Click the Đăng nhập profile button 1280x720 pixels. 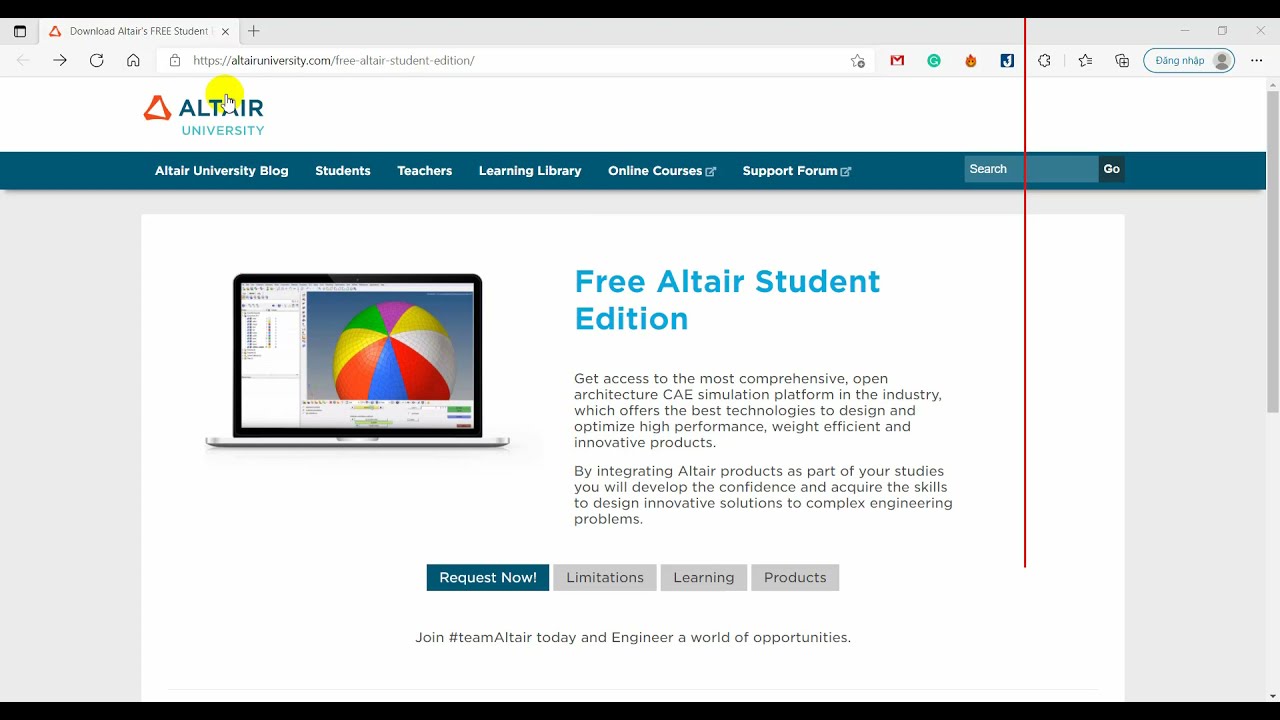click(x=1189, y=61)
